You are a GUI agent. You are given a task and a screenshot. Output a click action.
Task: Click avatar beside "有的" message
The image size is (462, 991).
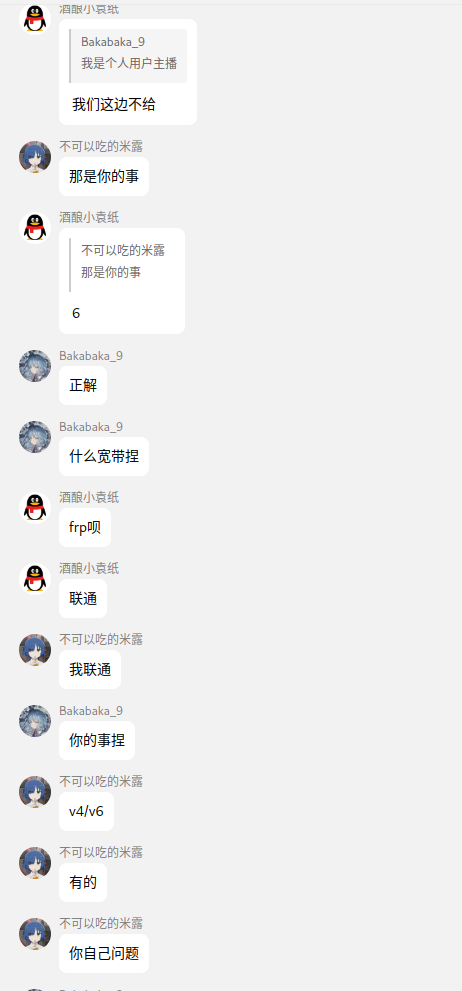pyautogui.click(x=35, y=863)
